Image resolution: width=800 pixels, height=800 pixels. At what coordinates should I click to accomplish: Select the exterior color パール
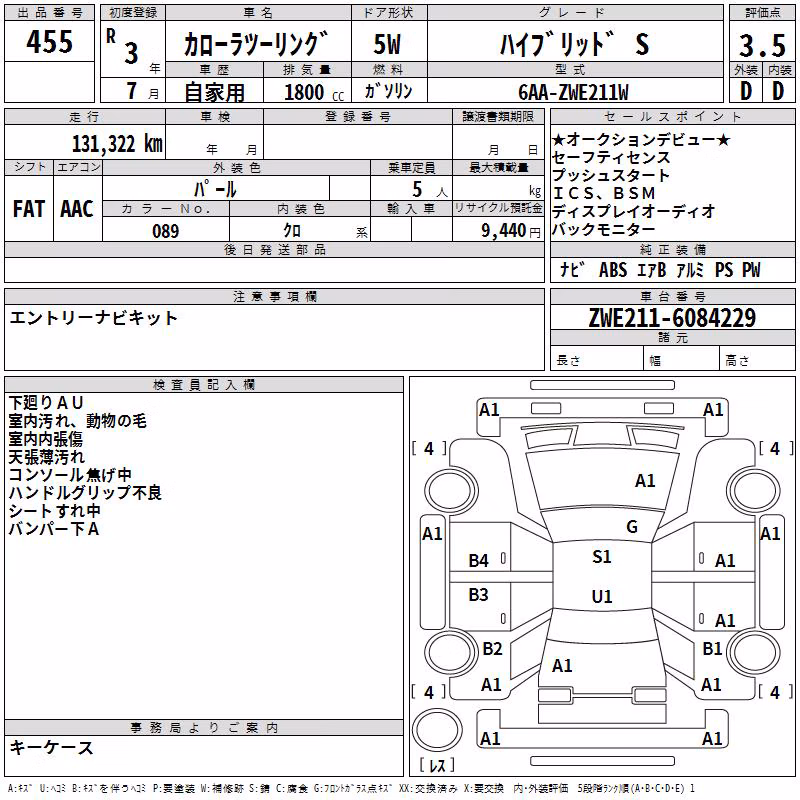tap(215, 189)
